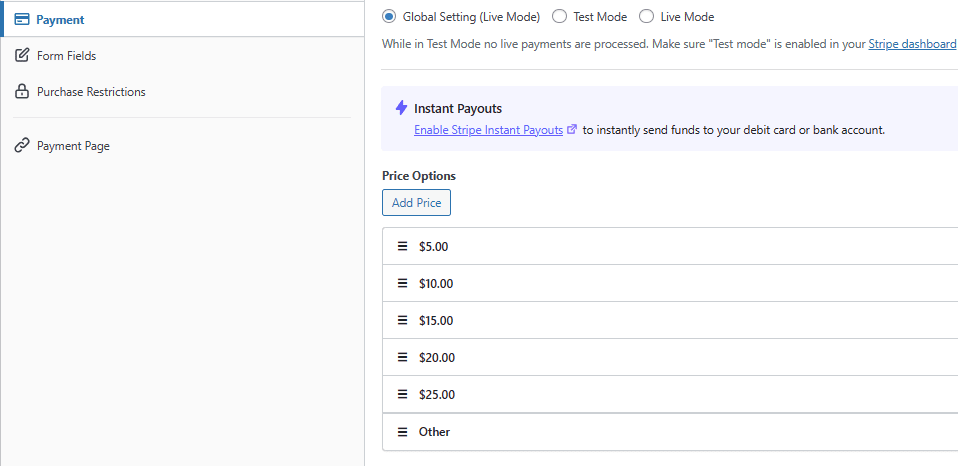Choose the Live Mode radio option

646,17
